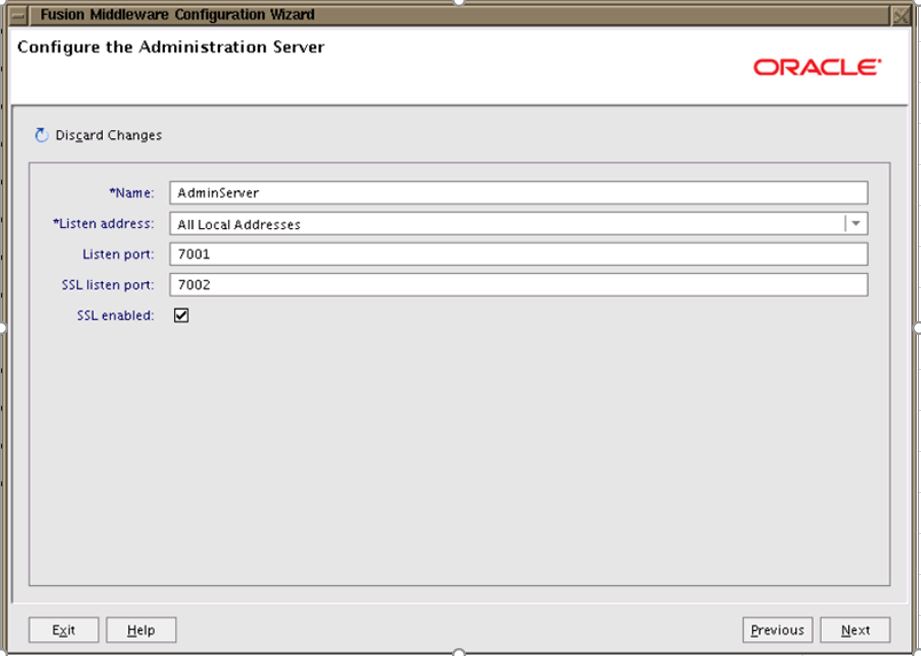921x656 pixels.
Task: Click the *Name: label
Action: click(132, 193)
